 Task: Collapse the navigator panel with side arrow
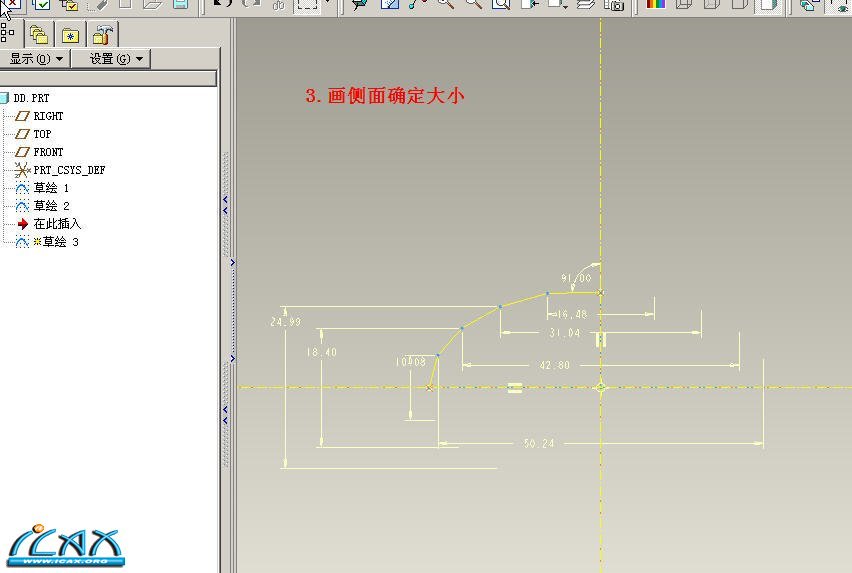[x=232, y=263]
